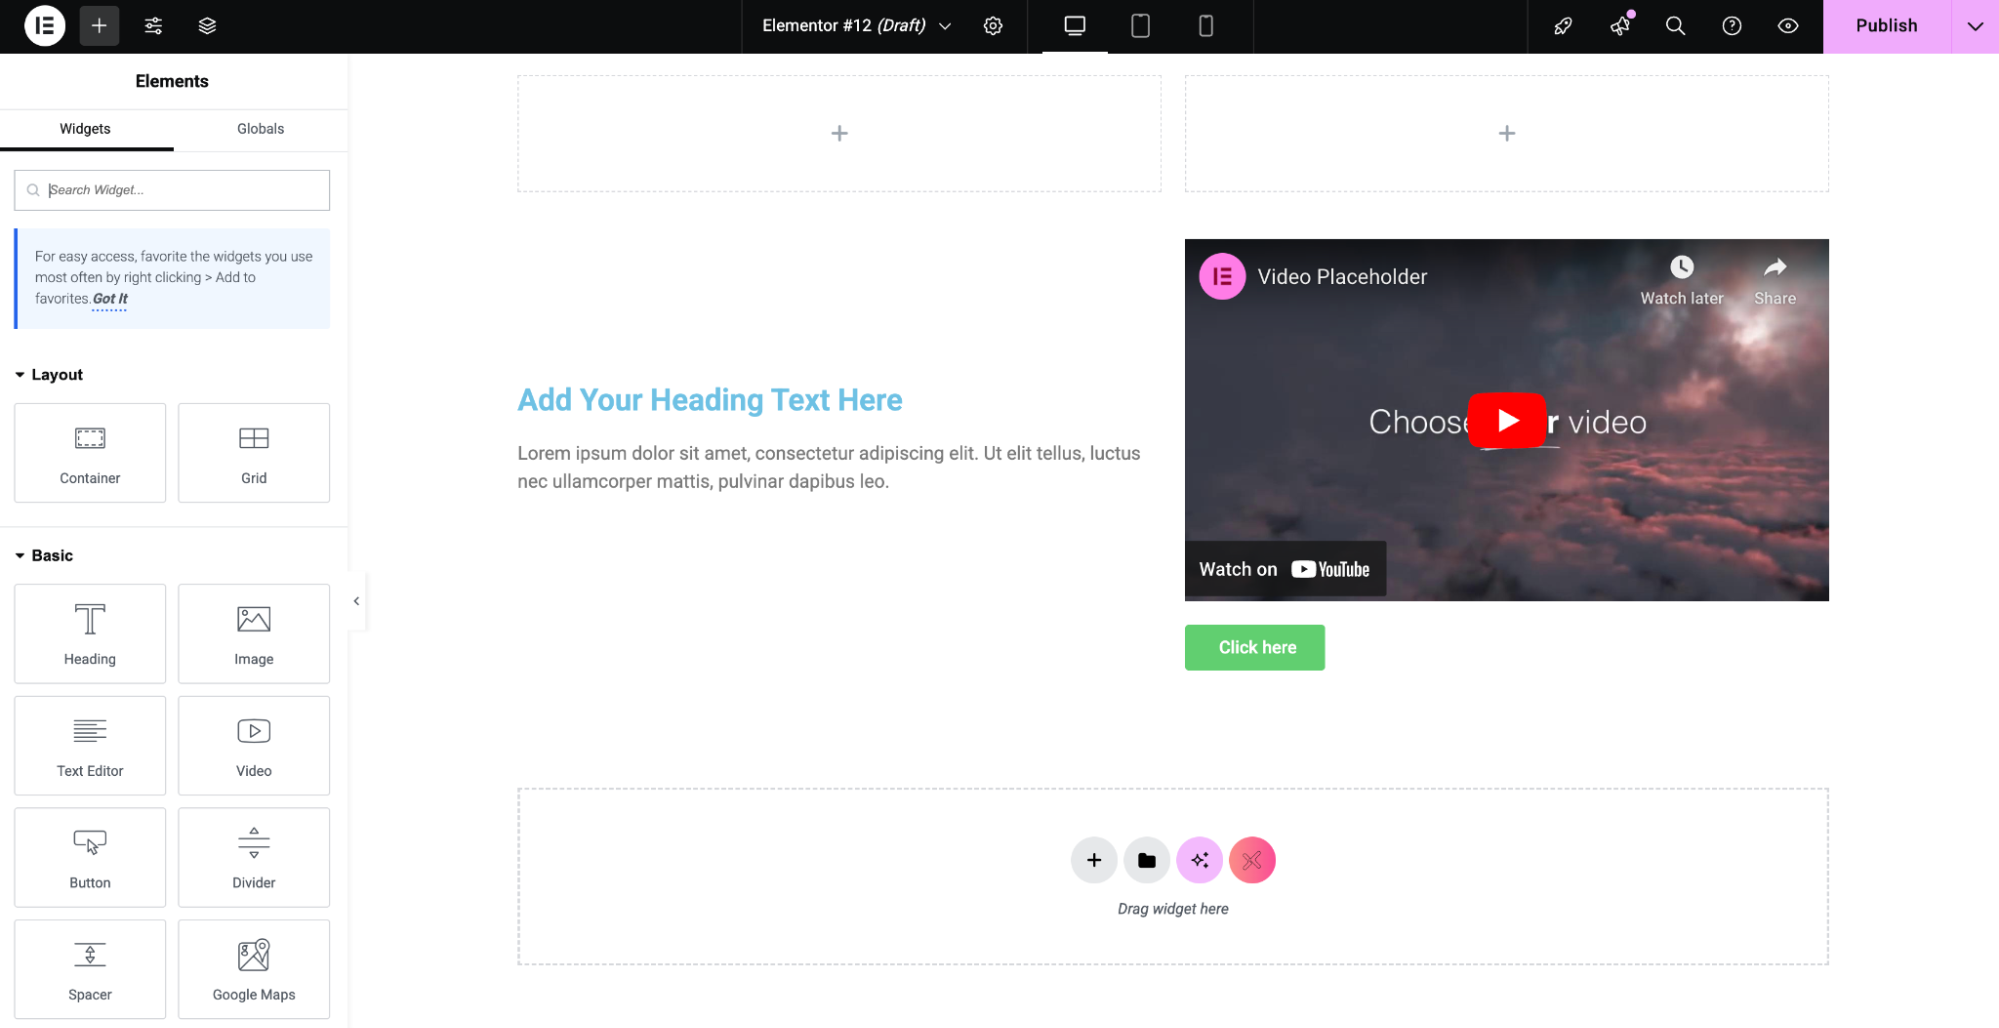Switch to tablet preview mode
Viewport: 1999px width, 1028px height.
tap(1140, 26)
